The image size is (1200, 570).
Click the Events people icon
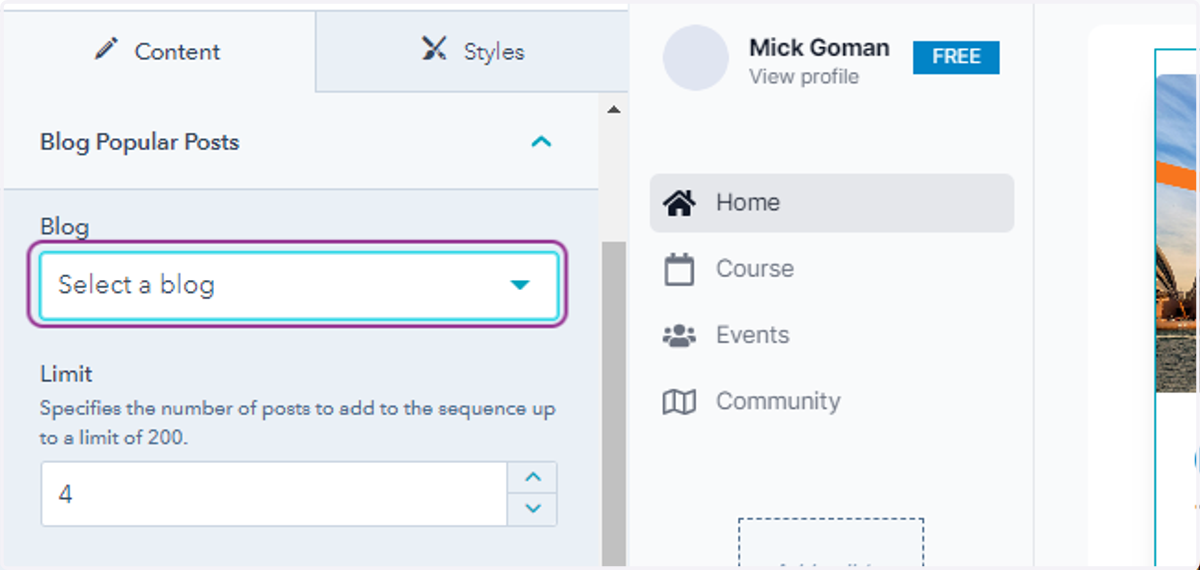click(680, 335)
